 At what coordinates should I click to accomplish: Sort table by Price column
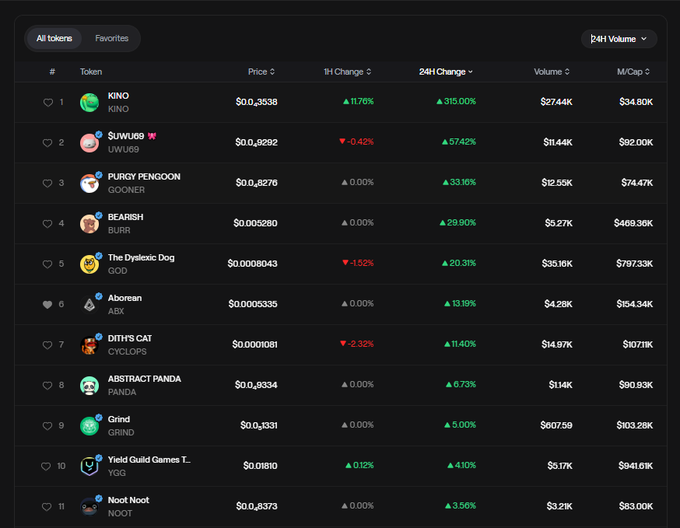coord(261,72)
